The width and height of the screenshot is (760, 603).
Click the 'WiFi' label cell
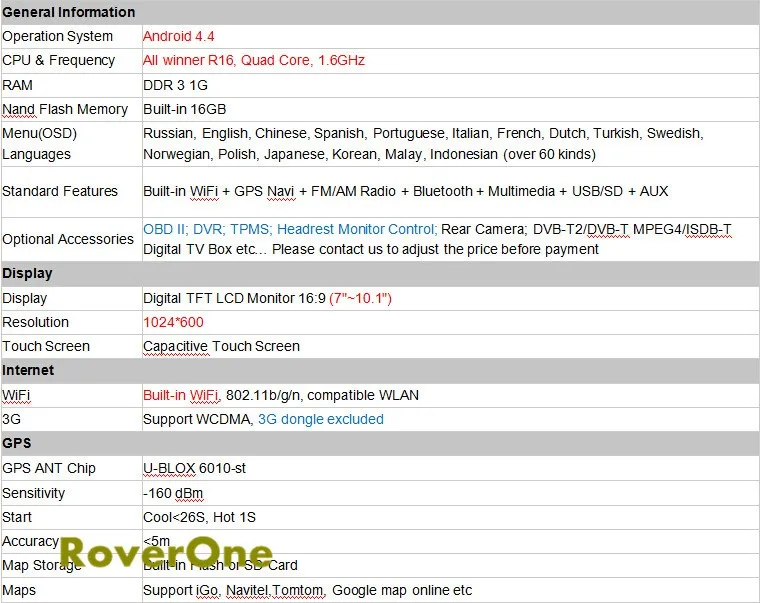72,396
